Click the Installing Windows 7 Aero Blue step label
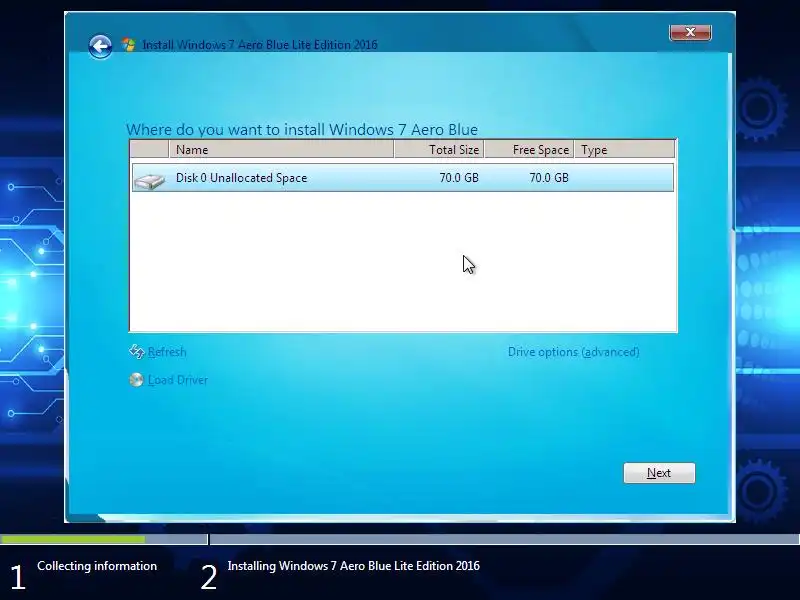Viewport: 800px width, 600px height. pyautogui.click(x=354, y=566)
